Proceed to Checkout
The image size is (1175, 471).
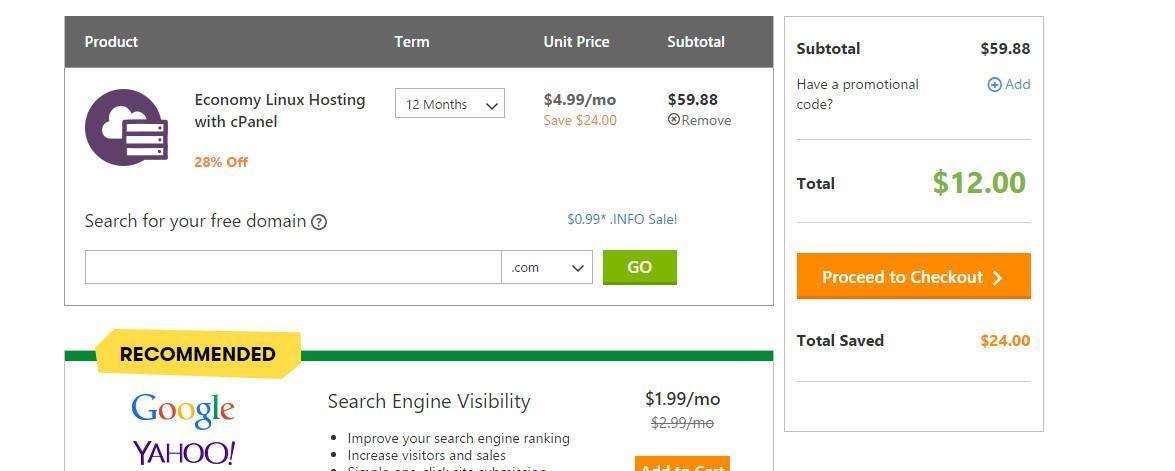pos(913,277)
